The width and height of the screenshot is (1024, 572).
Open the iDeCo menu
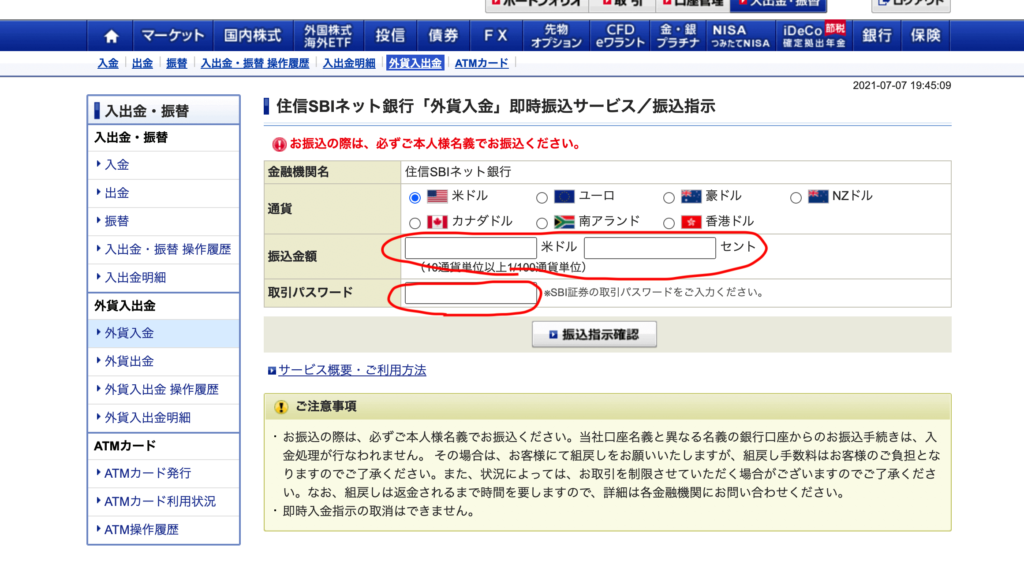tap(814, 36)
